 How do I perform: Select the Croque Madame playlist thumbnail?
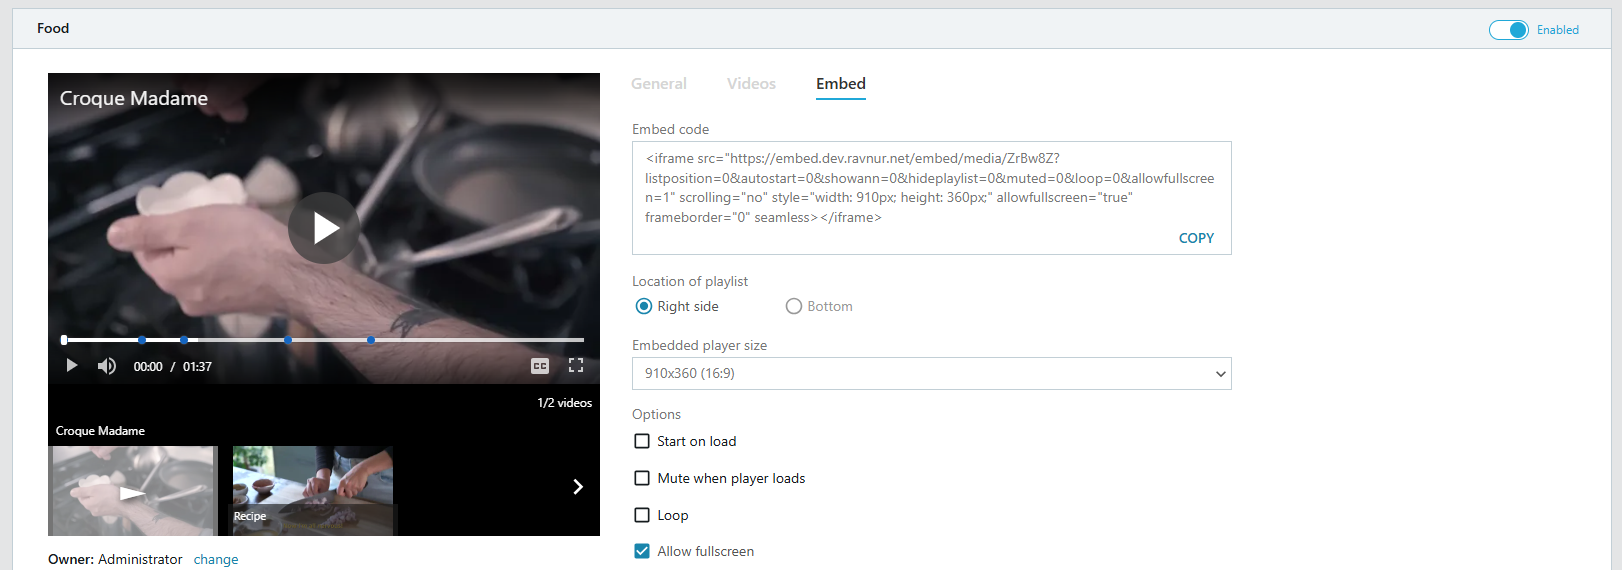coord(133,490)
